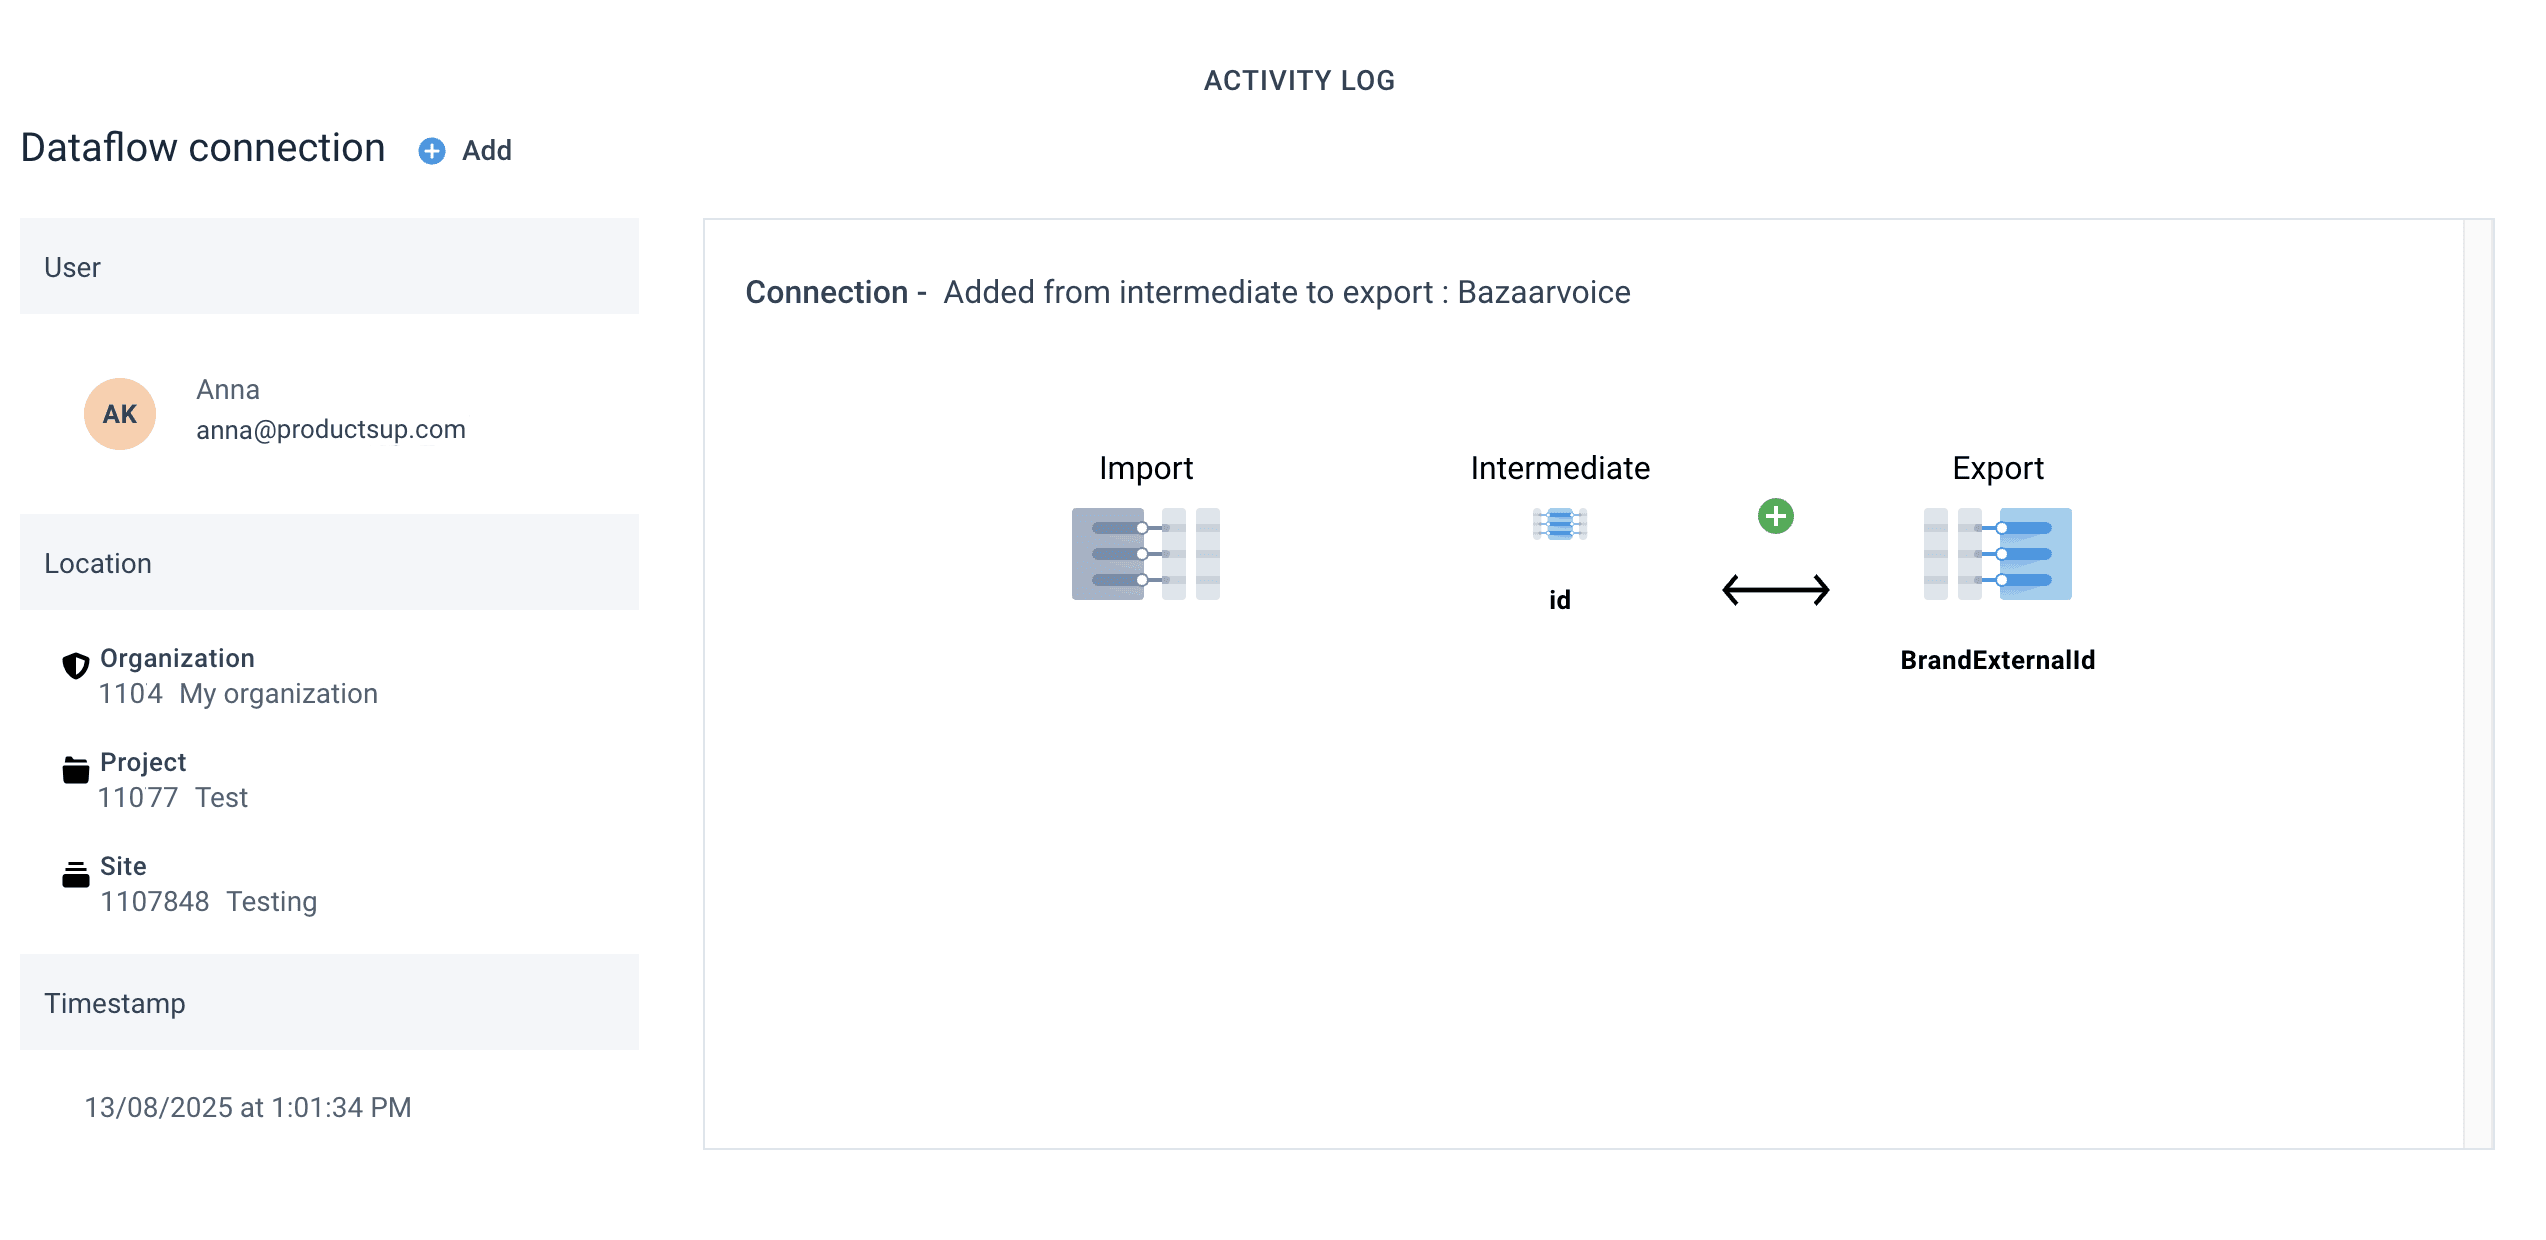Click the Organization shield icon
Viewport: 2546px width, 1240px height.
76,666
